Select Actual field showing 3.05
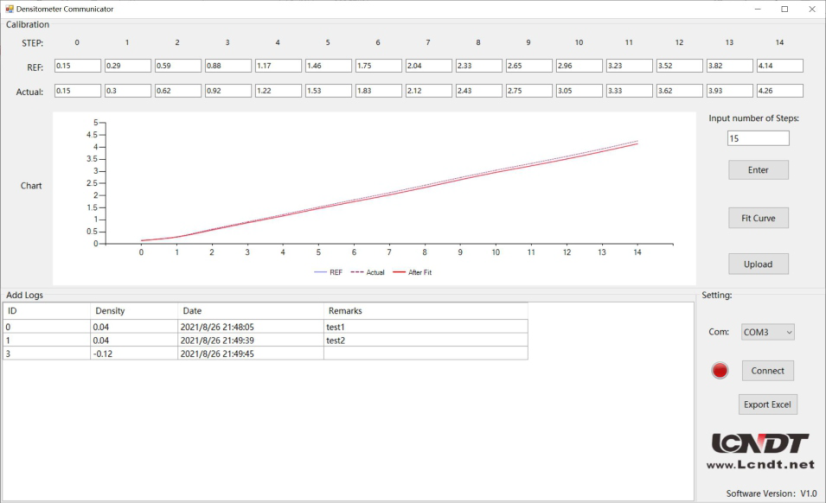The width and height of the screenshot is (826, 503). [x=579, y=91]
